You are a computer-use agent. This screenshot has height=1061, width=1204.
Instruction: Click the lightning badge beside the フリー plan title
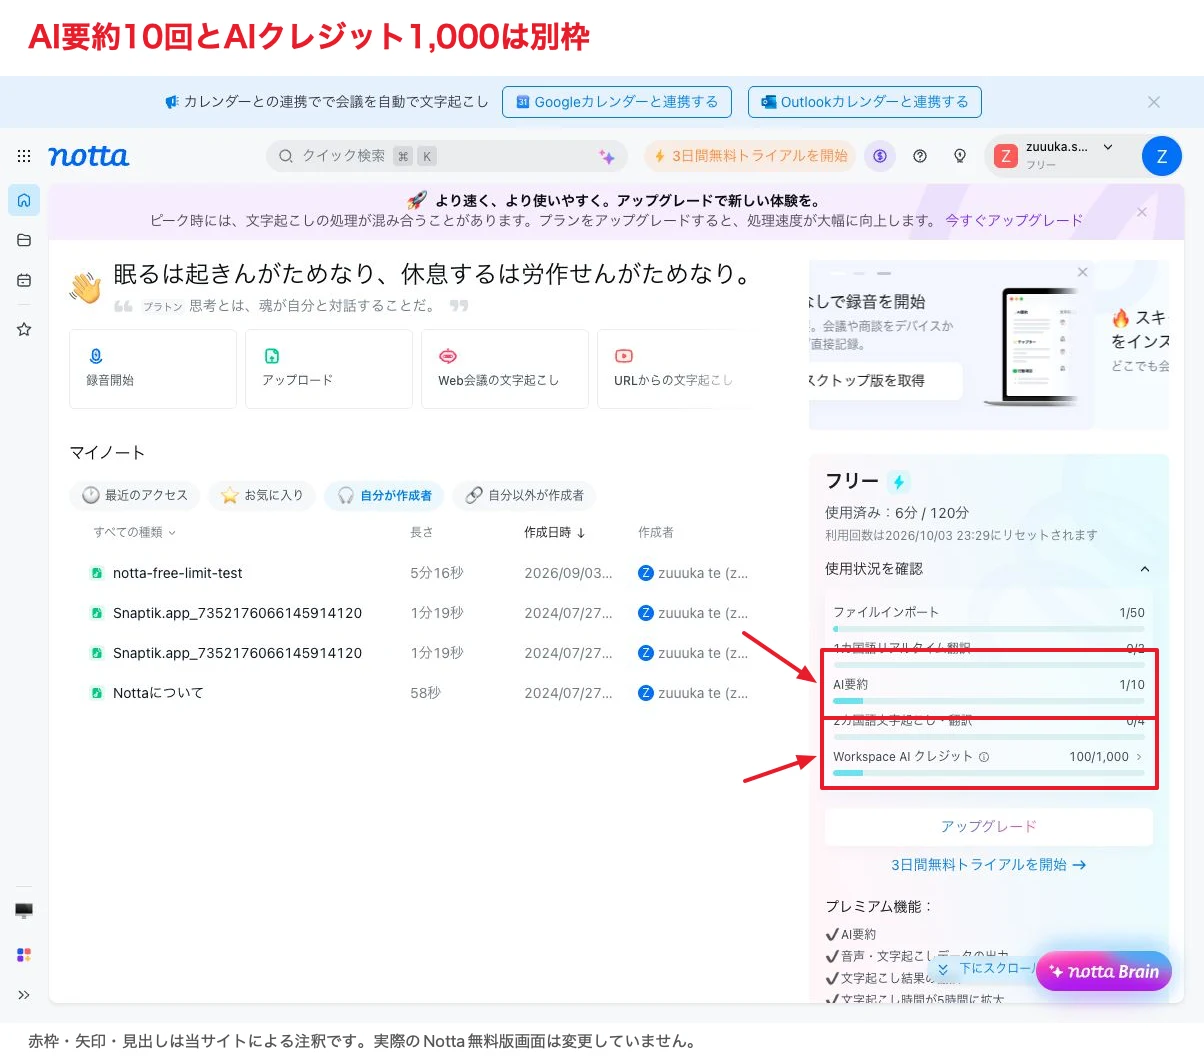tap(899, 482)
